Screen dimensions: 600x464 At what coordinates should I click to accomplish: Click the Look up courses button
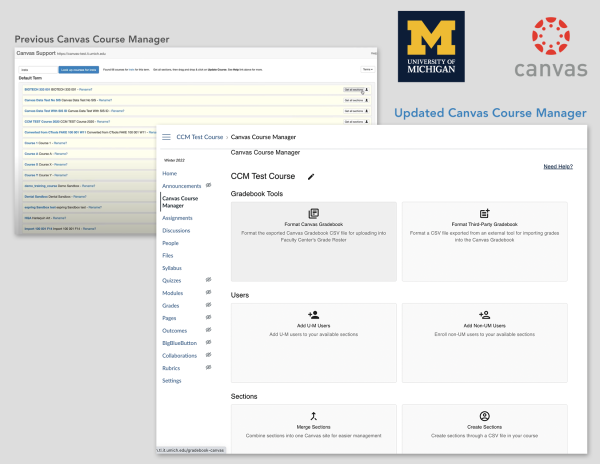click(x=78, y=70)
